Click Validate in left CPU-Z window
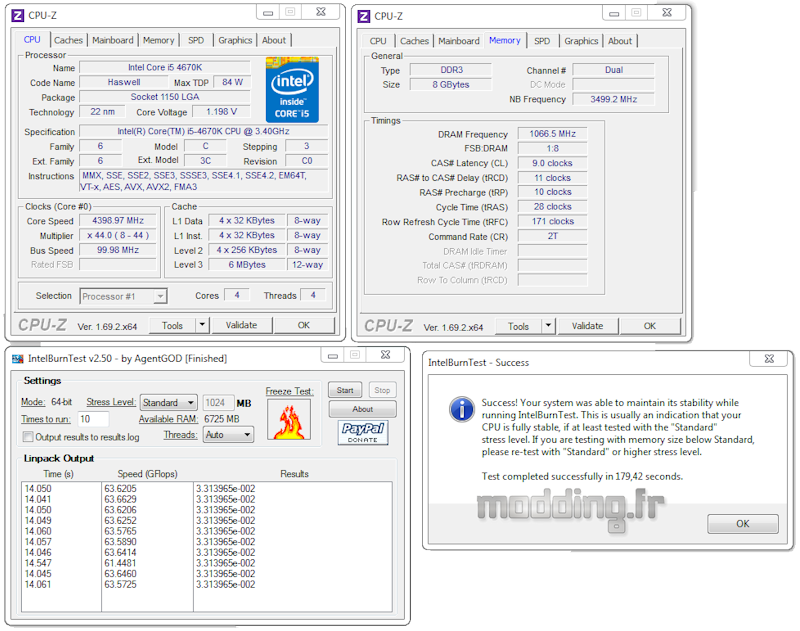This screenshot has width=800, height=631. coord(241,325)
